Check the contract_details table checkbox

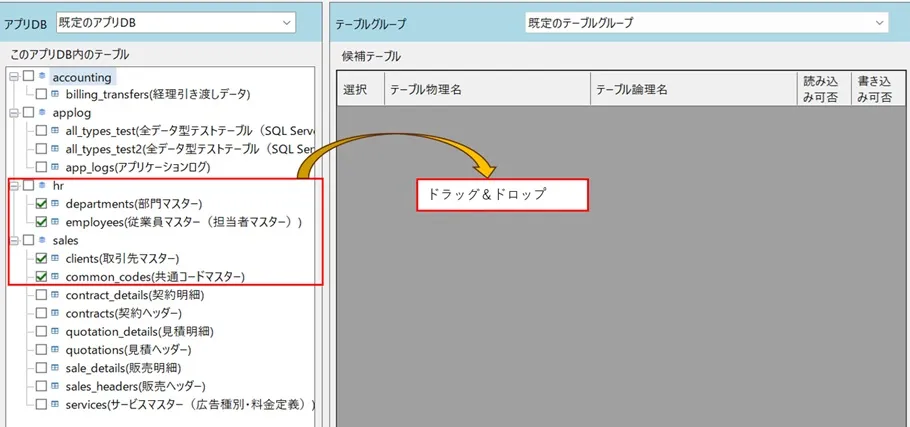[41, 295]
